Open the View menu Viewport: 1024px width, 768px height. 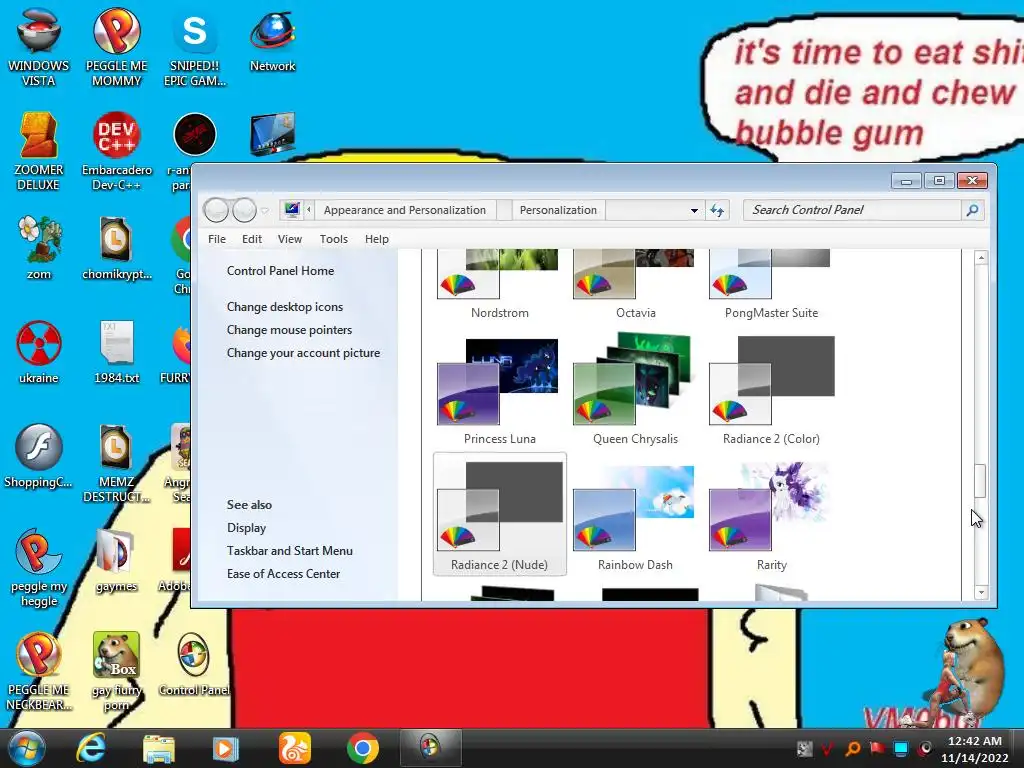(289, 239)
